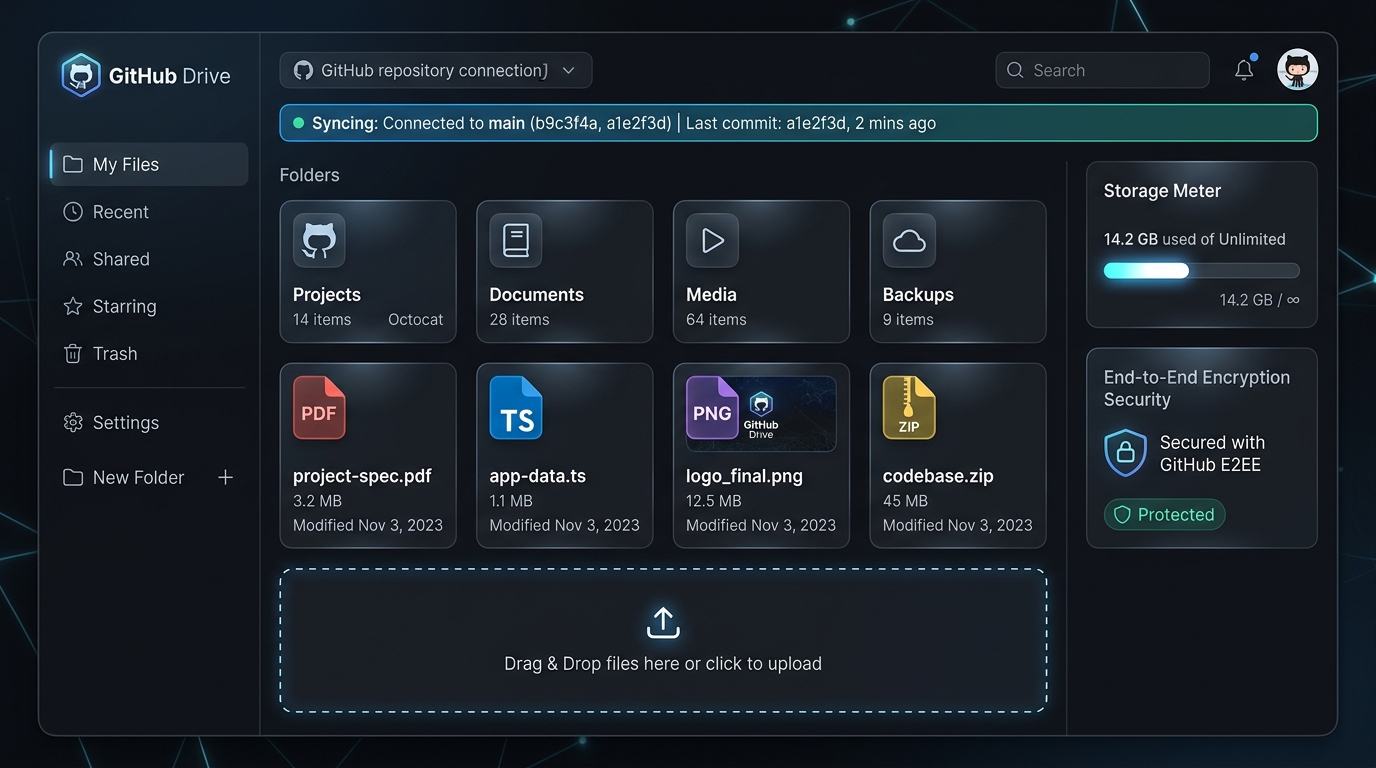1376x768 pixels.
Task: Open the notification bell
Action: [1244, 70]
